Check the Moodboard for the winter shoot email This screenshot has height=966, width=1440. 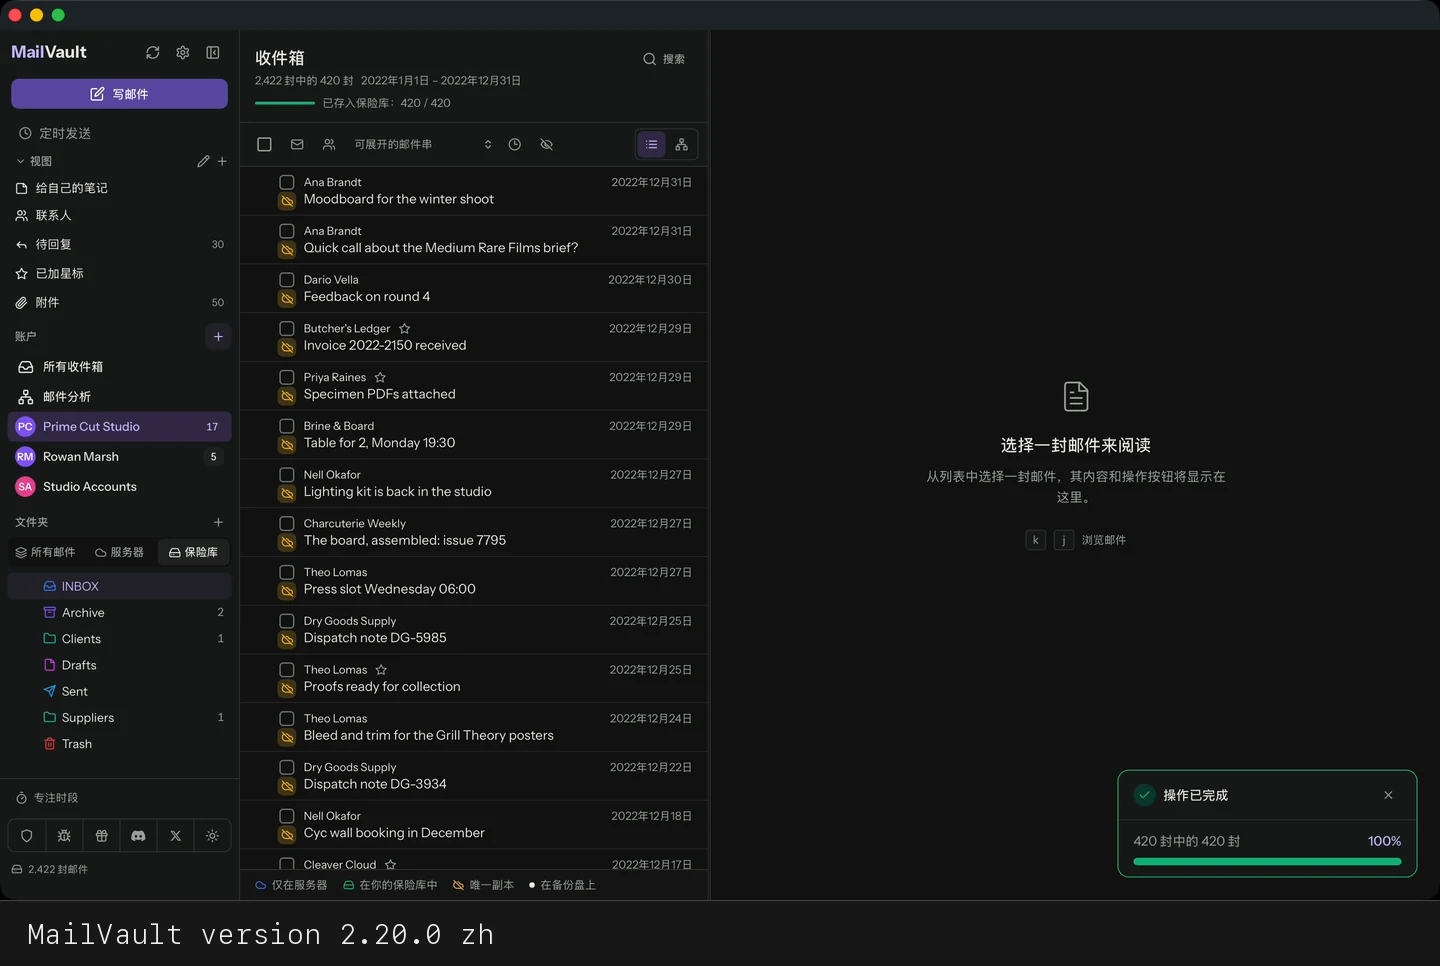pos(287,182)
